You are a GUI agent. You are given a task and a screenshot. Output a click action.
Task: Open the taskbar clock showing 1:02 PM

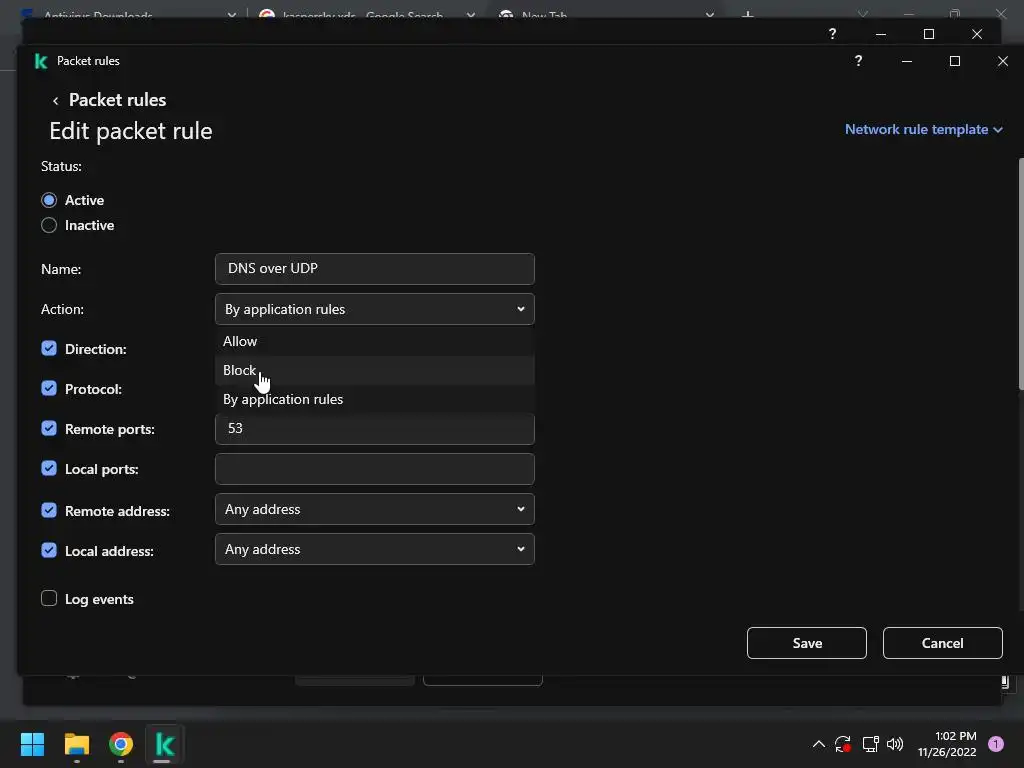point(947,744)
